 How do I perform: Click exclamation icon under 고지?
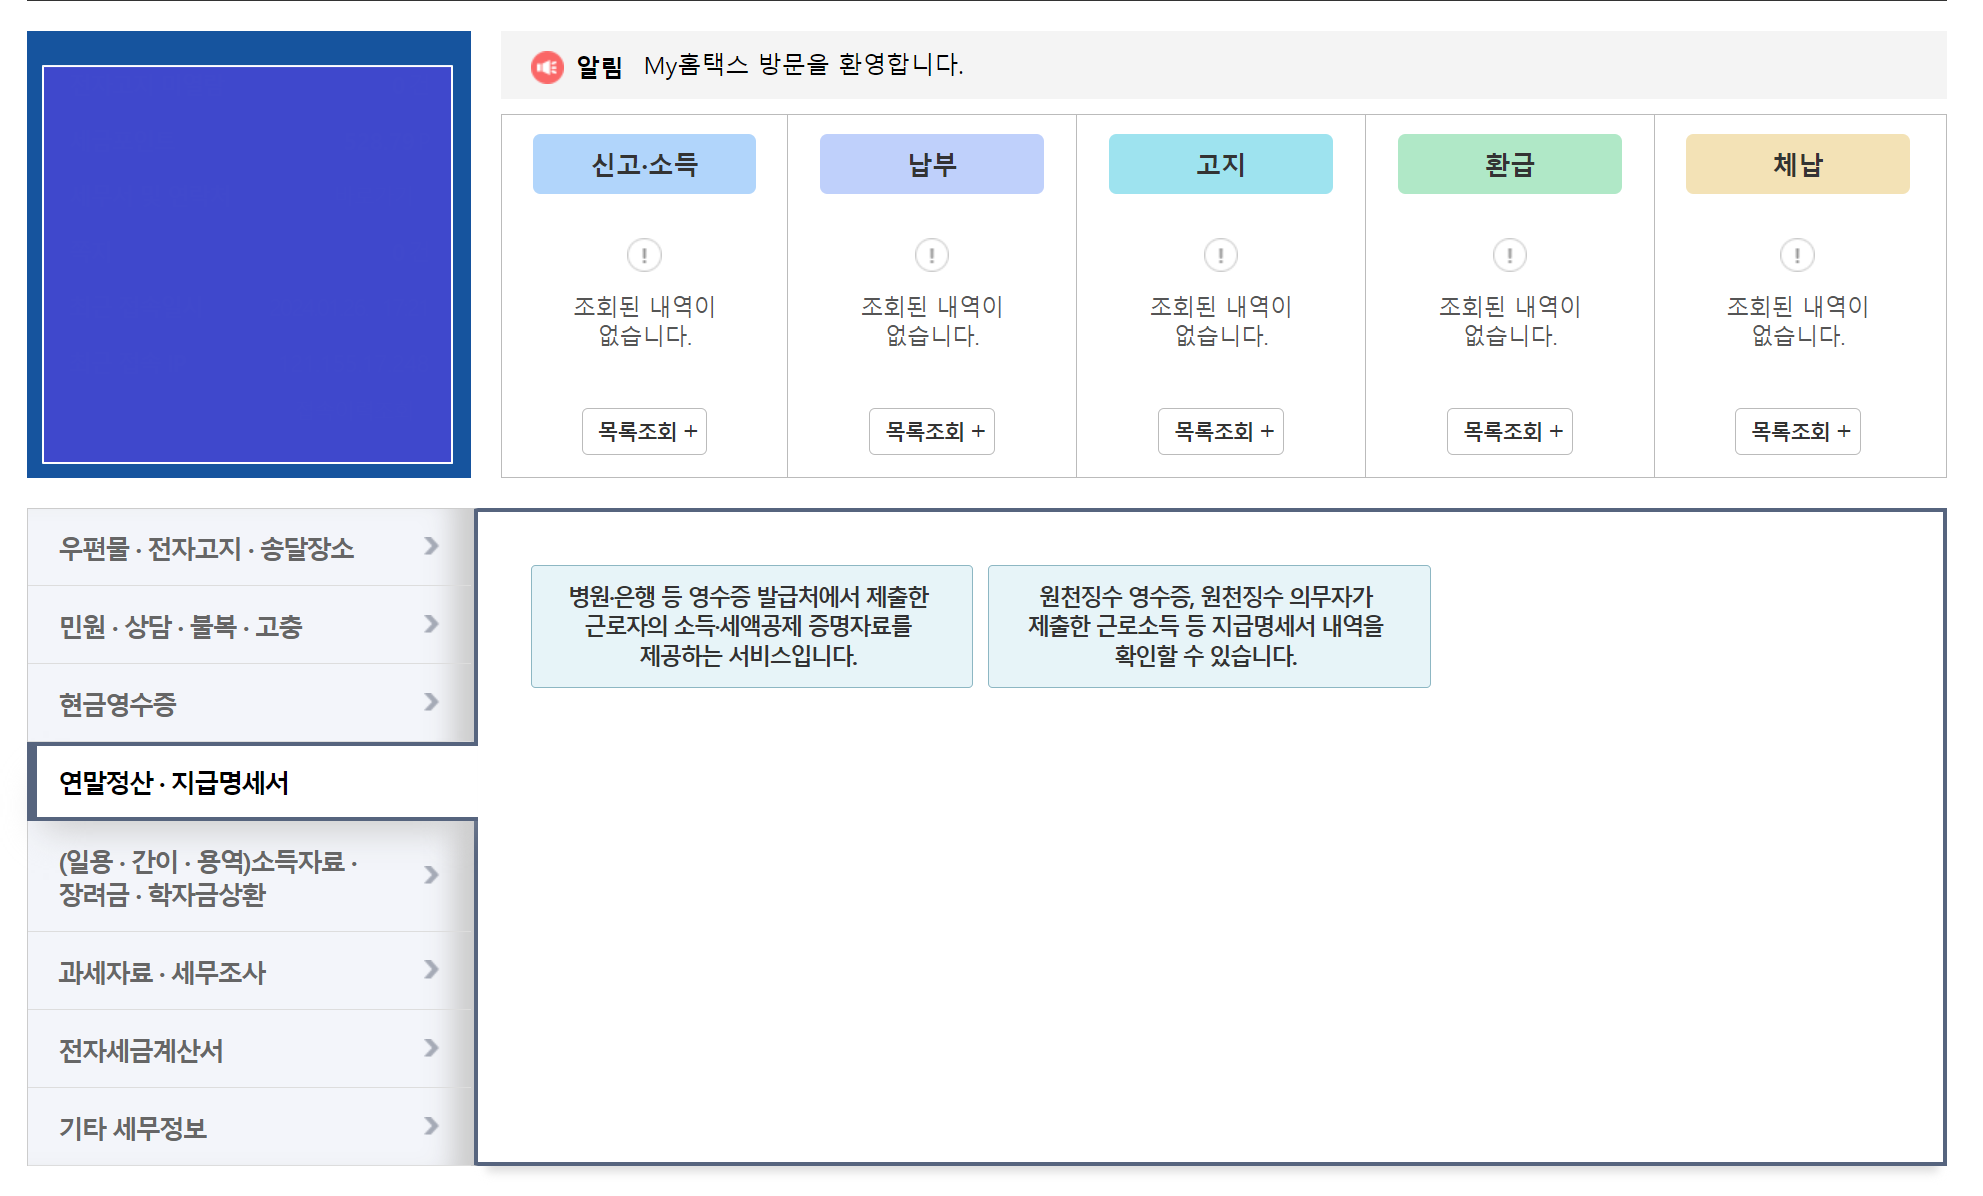click(1221, 255)
